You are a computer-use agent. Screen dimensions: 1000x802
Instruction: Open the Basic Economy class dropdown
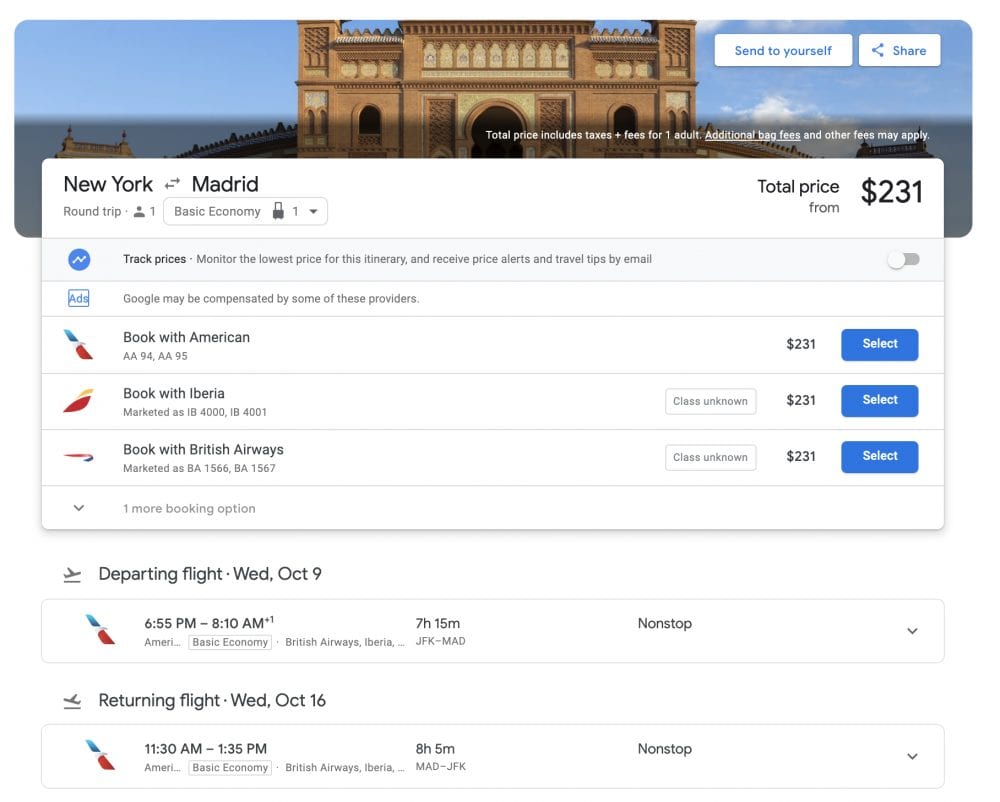pyautogui.click(x=216, y=211)
